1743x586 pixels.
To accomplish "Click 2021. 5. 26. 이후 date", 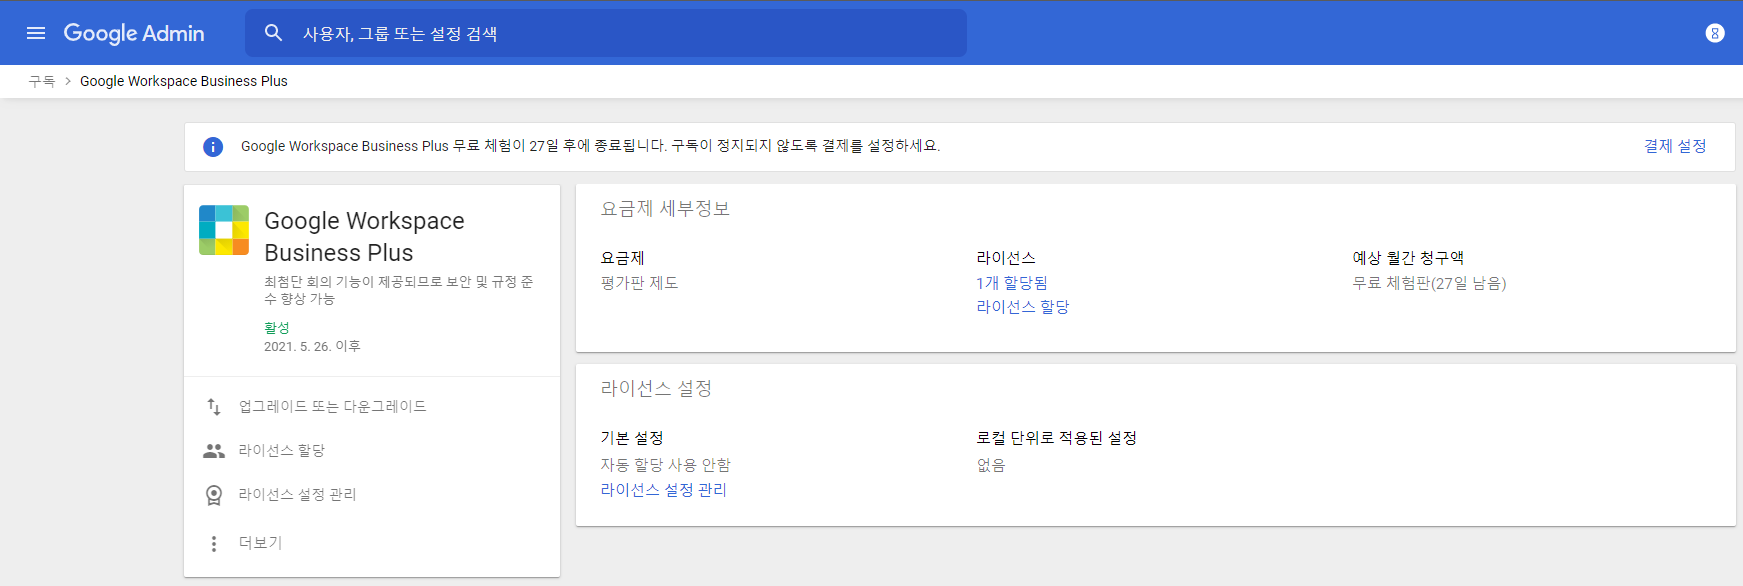I will click(x=312, y=346).
